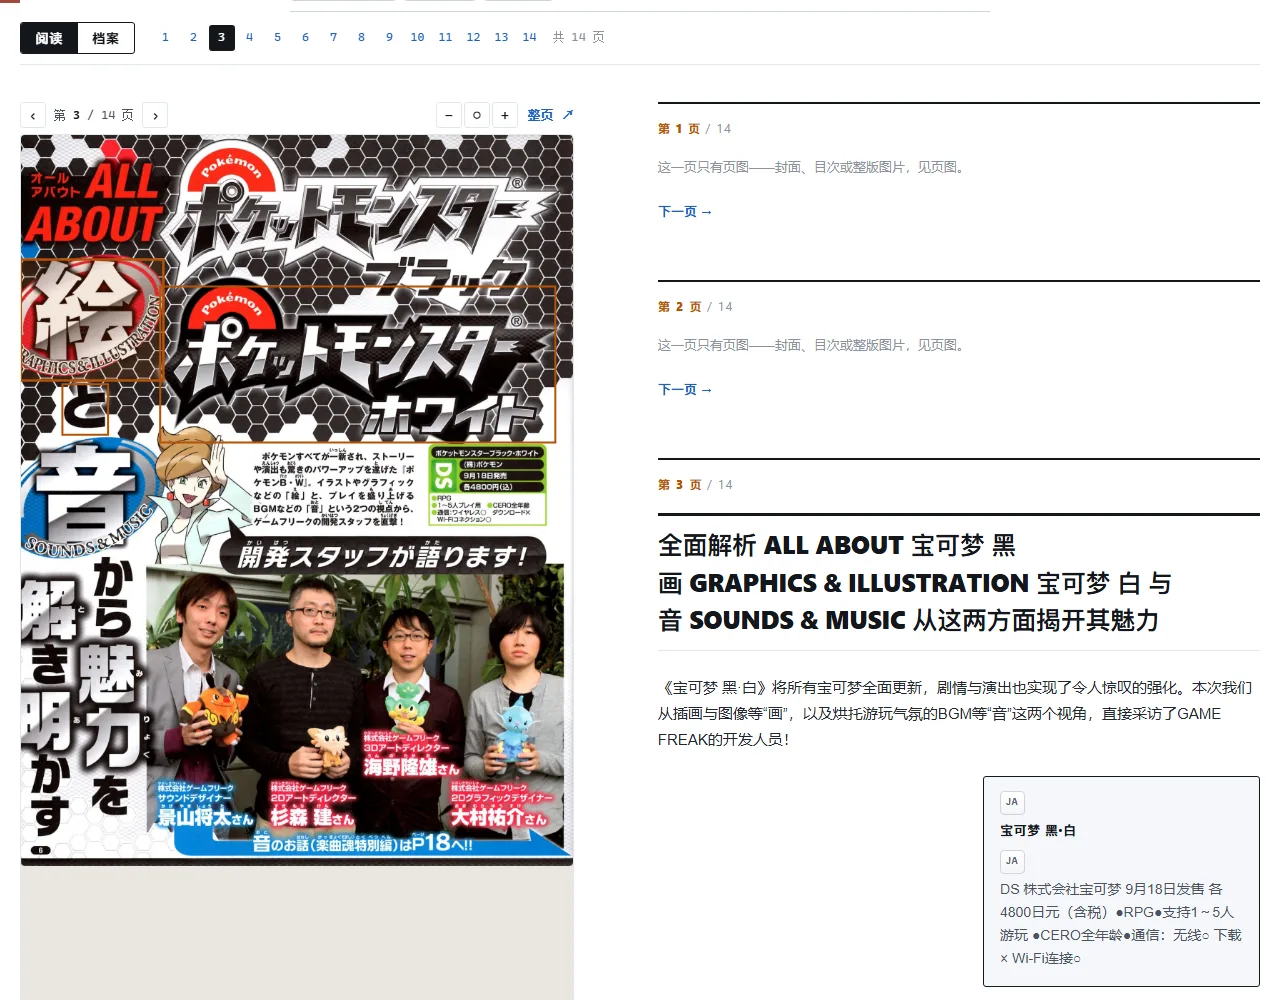Click the 第 3 页 / 14 section label
Viewport: 1280px width, 1000px height.
(x=695, y=485)
